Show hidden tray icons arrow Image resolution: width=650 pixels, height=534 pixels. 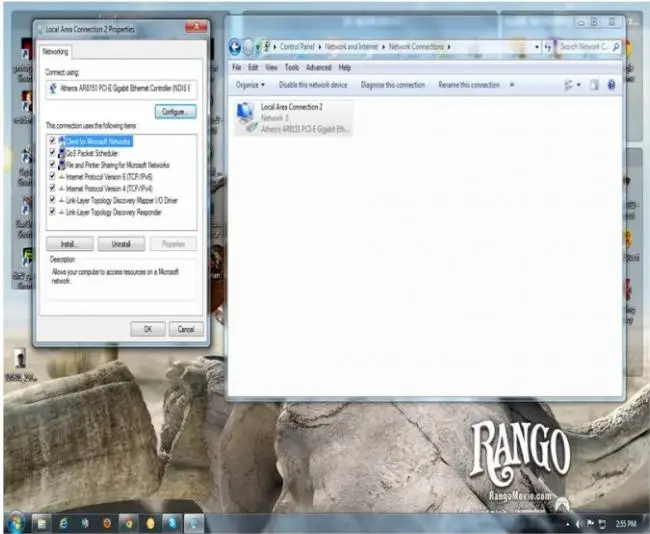click(568, 524)
